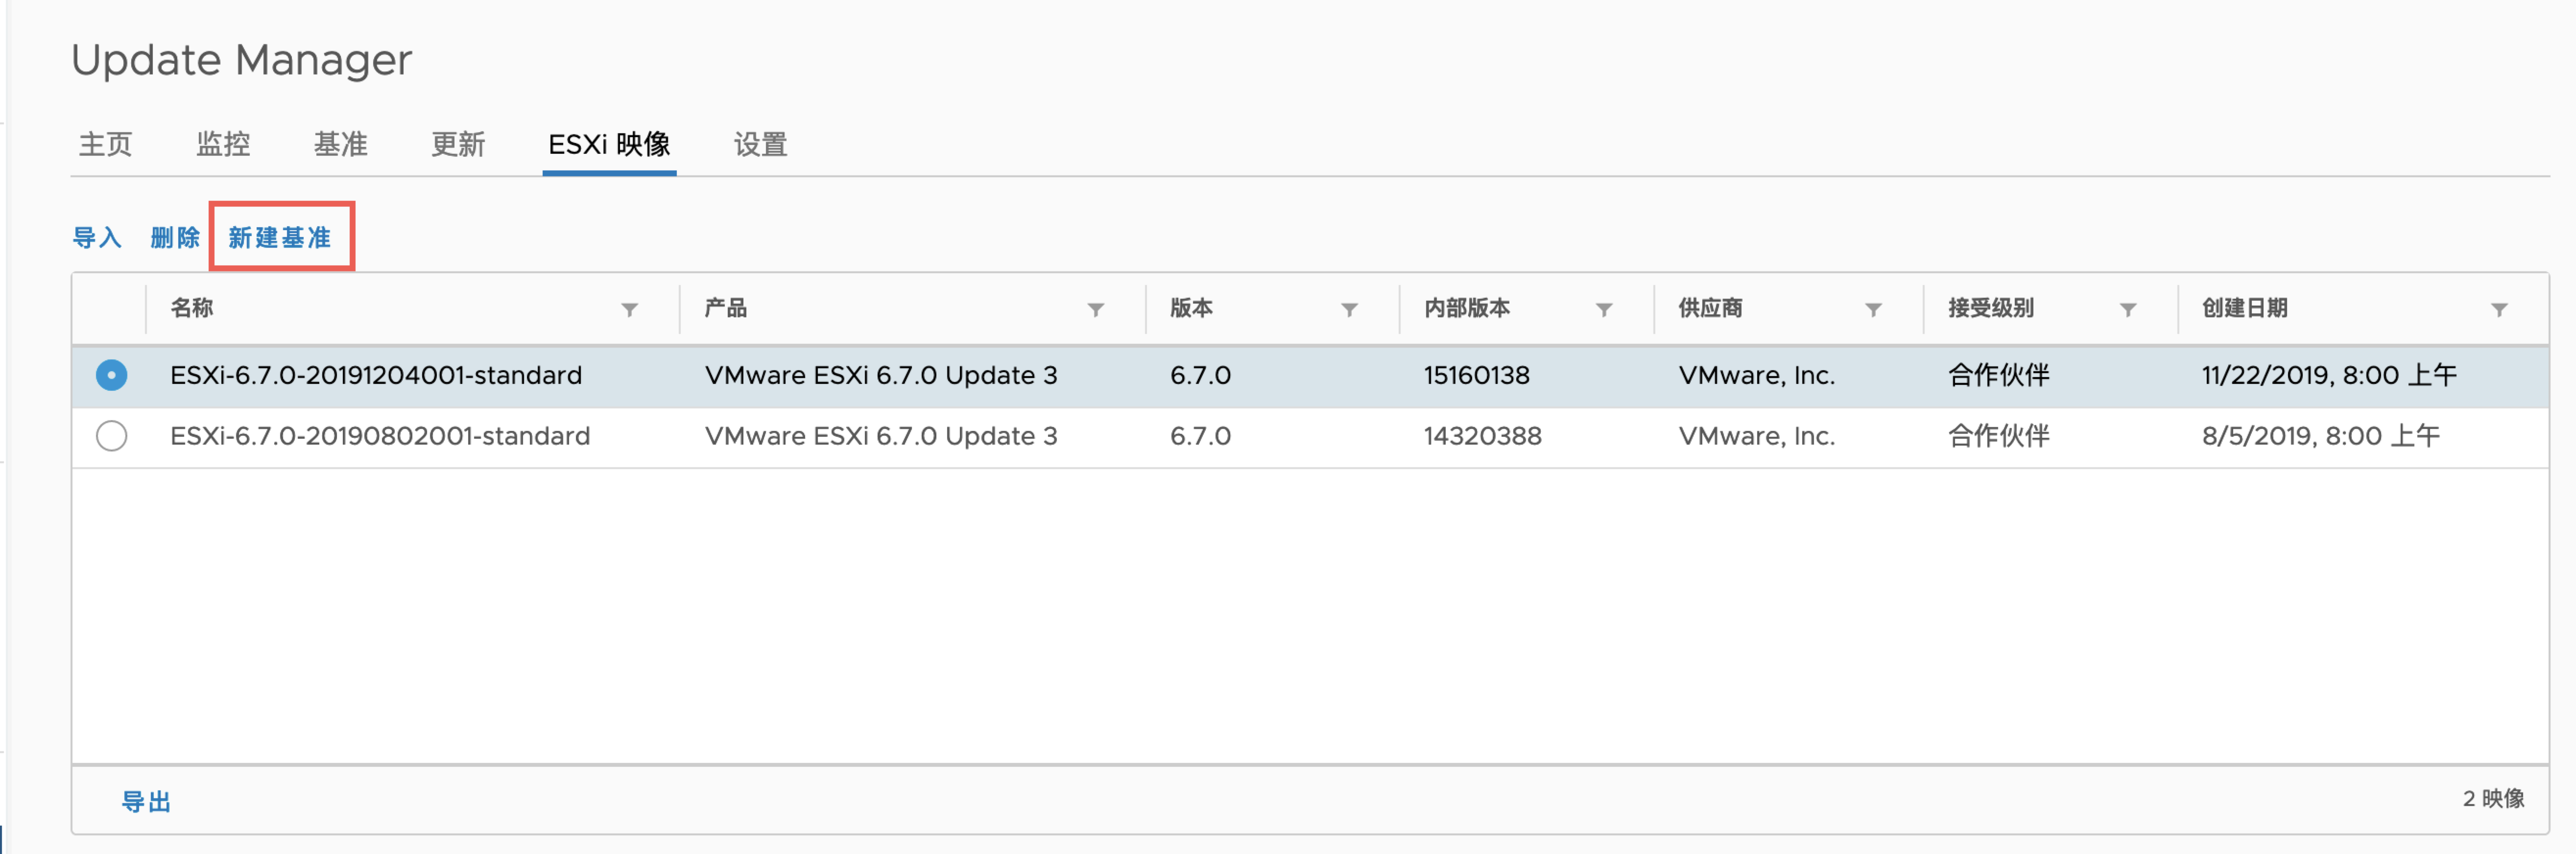This screenshot has height=854, width=2576.
Task: Filter the 接受级别 column
Action: coord(2128,310)
